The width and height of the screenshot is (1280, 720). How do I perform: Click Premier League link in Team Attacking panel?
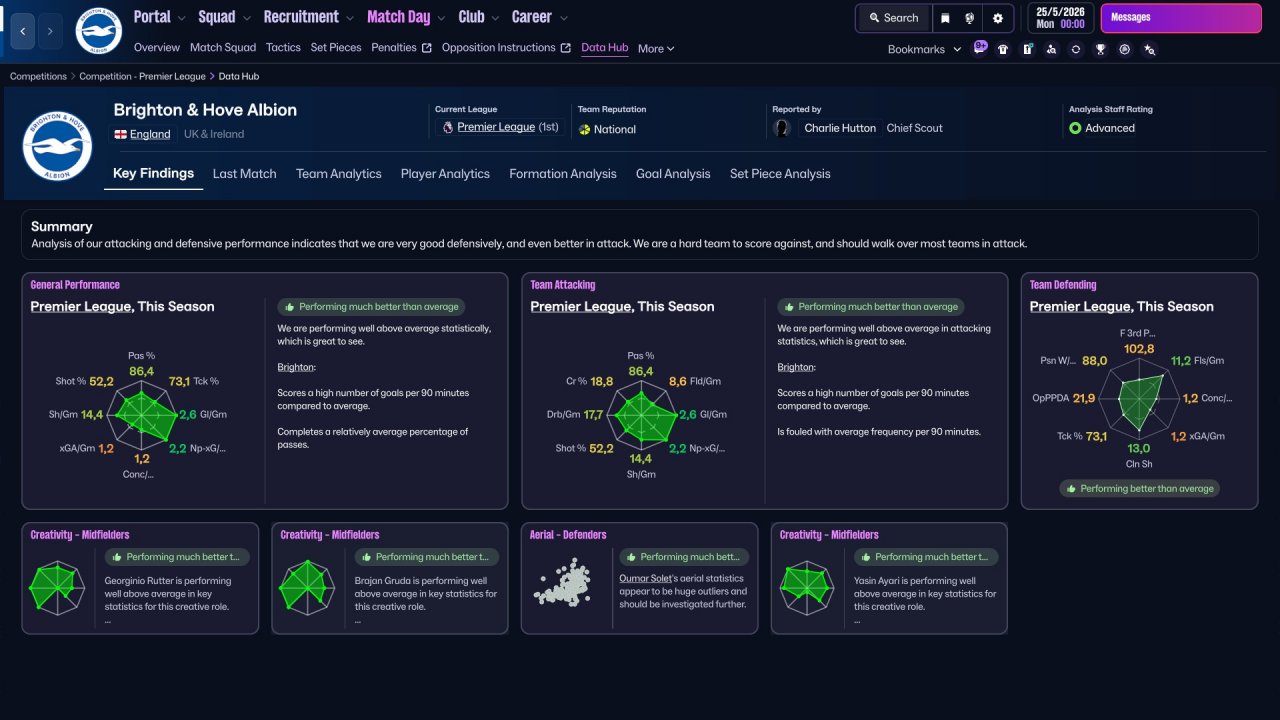pos(581,307)
